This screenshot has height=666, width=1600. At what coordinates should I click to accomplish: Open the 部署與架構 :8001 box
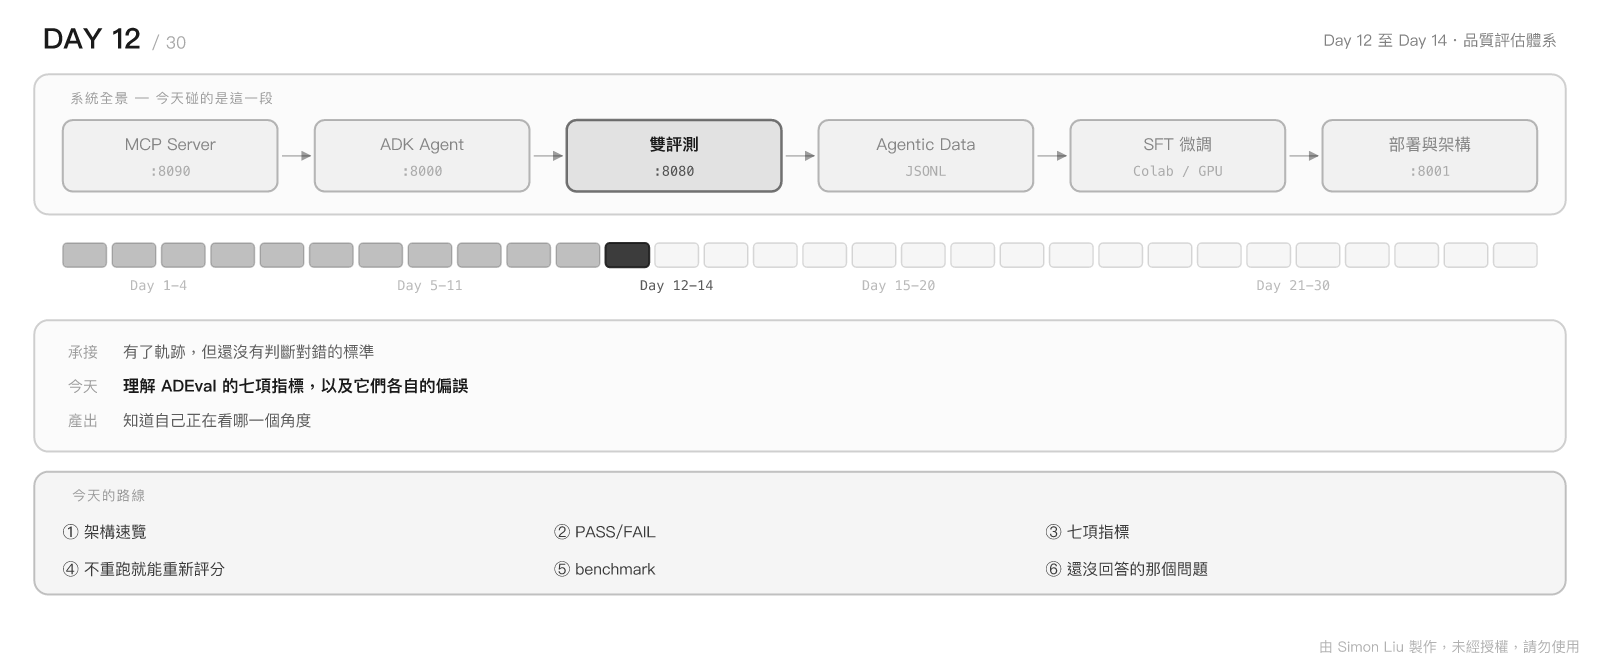[x=1430, y=156]
